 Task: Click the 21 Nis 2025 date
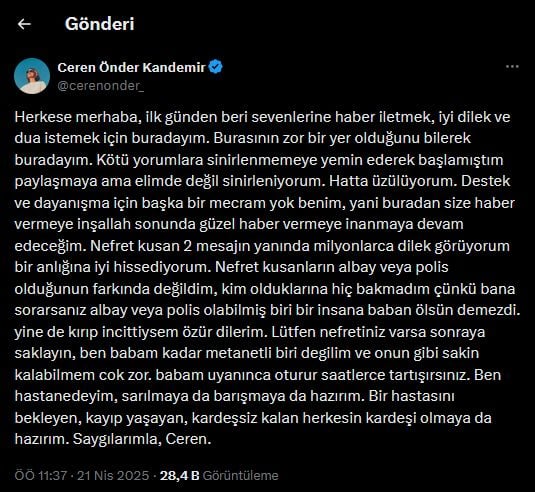click(113, 475)
